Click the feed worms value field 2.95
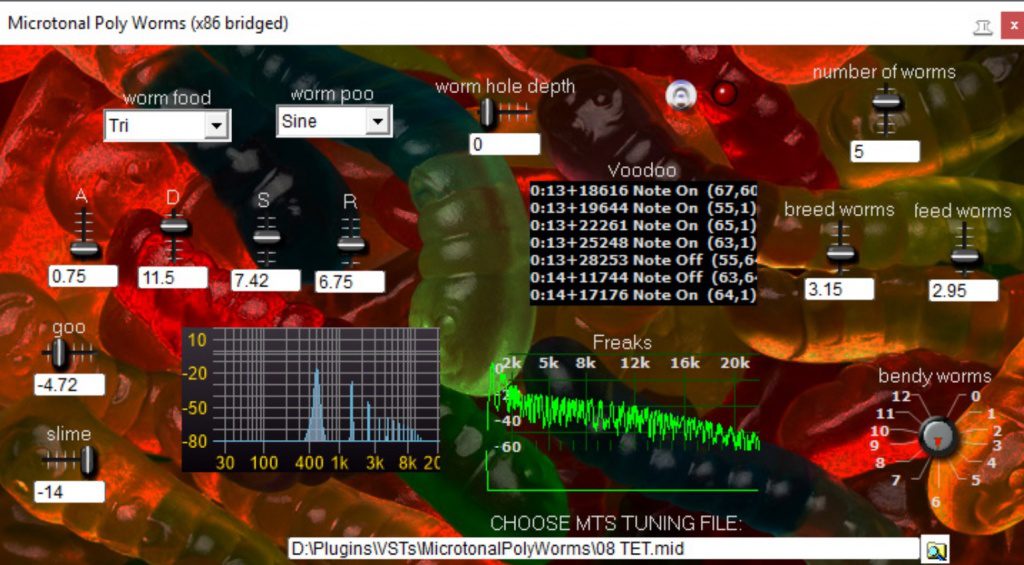The height and width of the screenshot is (565, 1024). click(x=964, y=291)
